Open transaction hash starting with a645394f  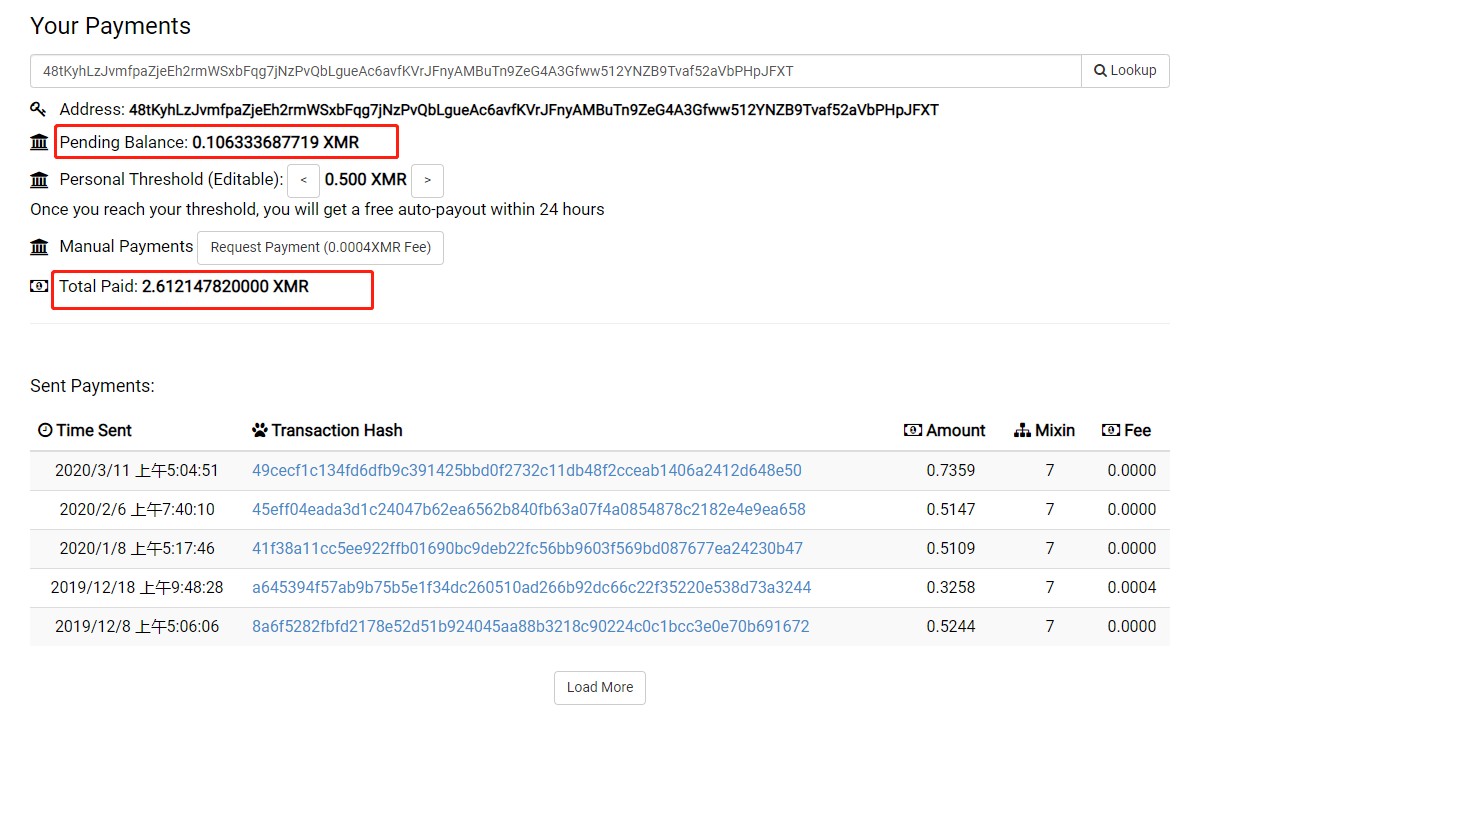[x=531, y=587]
